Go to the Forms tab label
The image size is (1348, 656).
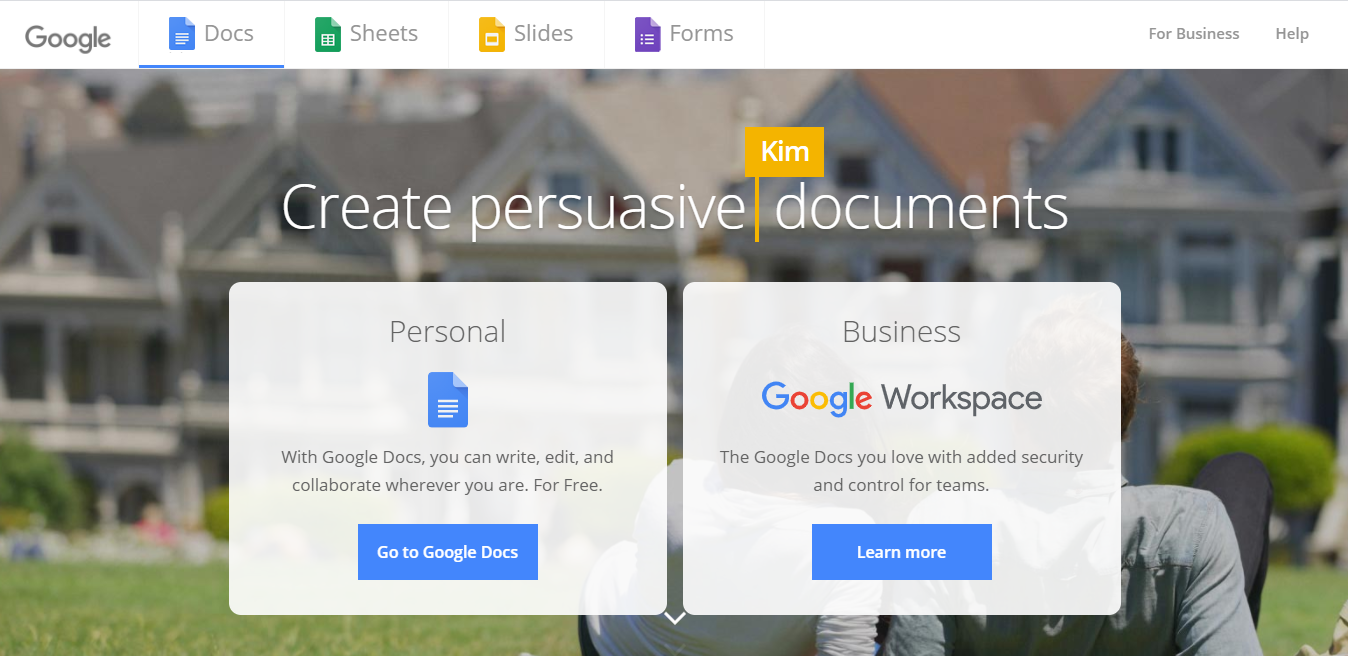pos(701,33)
